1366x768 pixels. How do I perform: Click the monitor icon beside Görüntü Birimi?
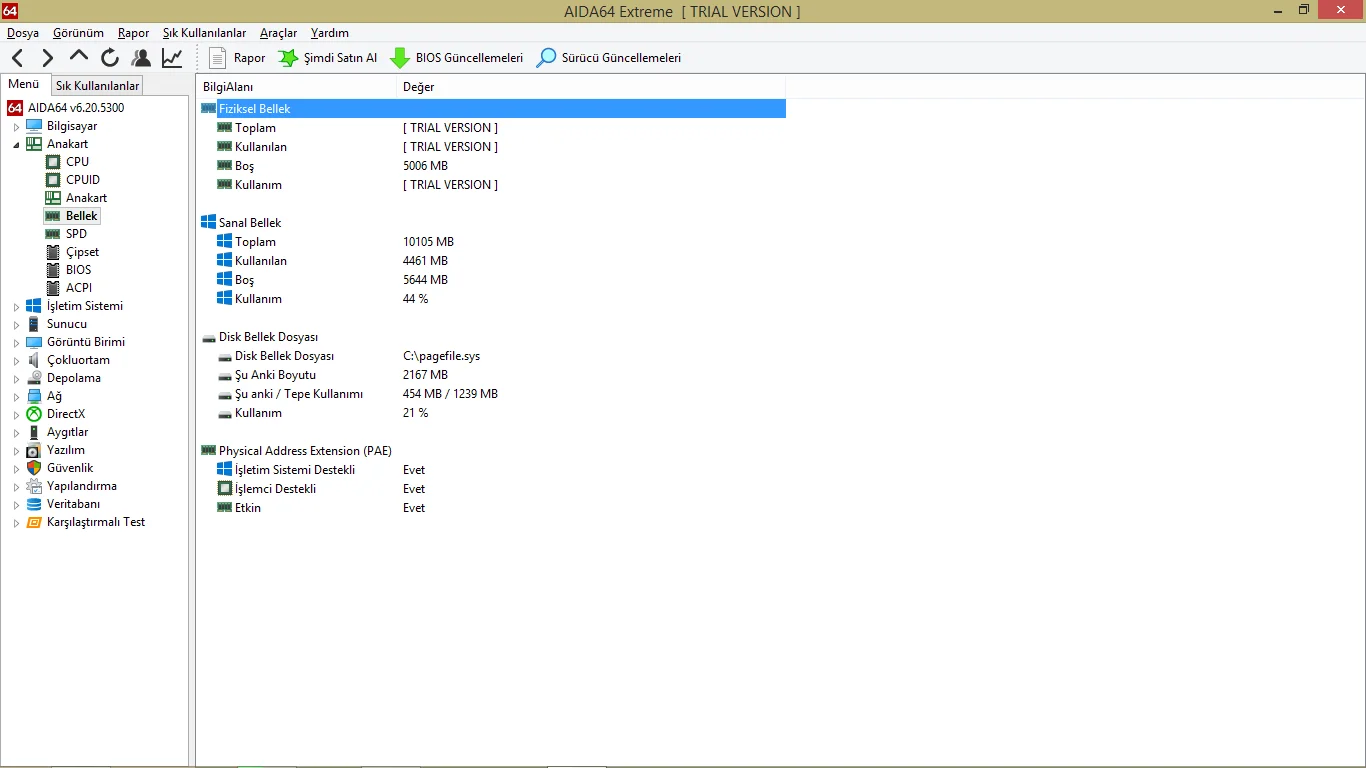point(34,342)
